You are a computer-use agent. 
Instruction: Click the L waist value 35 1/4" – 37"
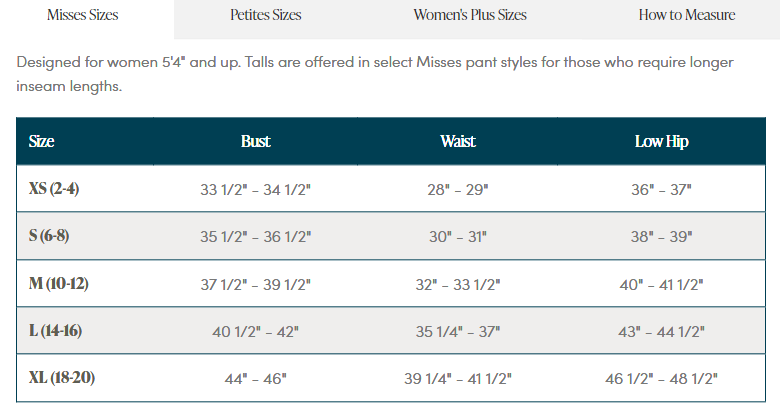click(458, 331)
